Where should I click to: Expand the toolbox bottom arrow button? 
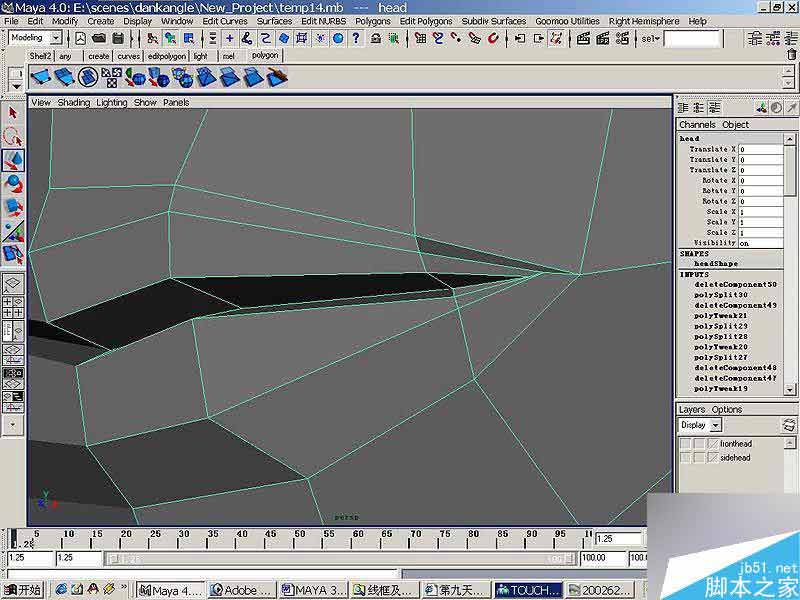[x=13, y=424]
